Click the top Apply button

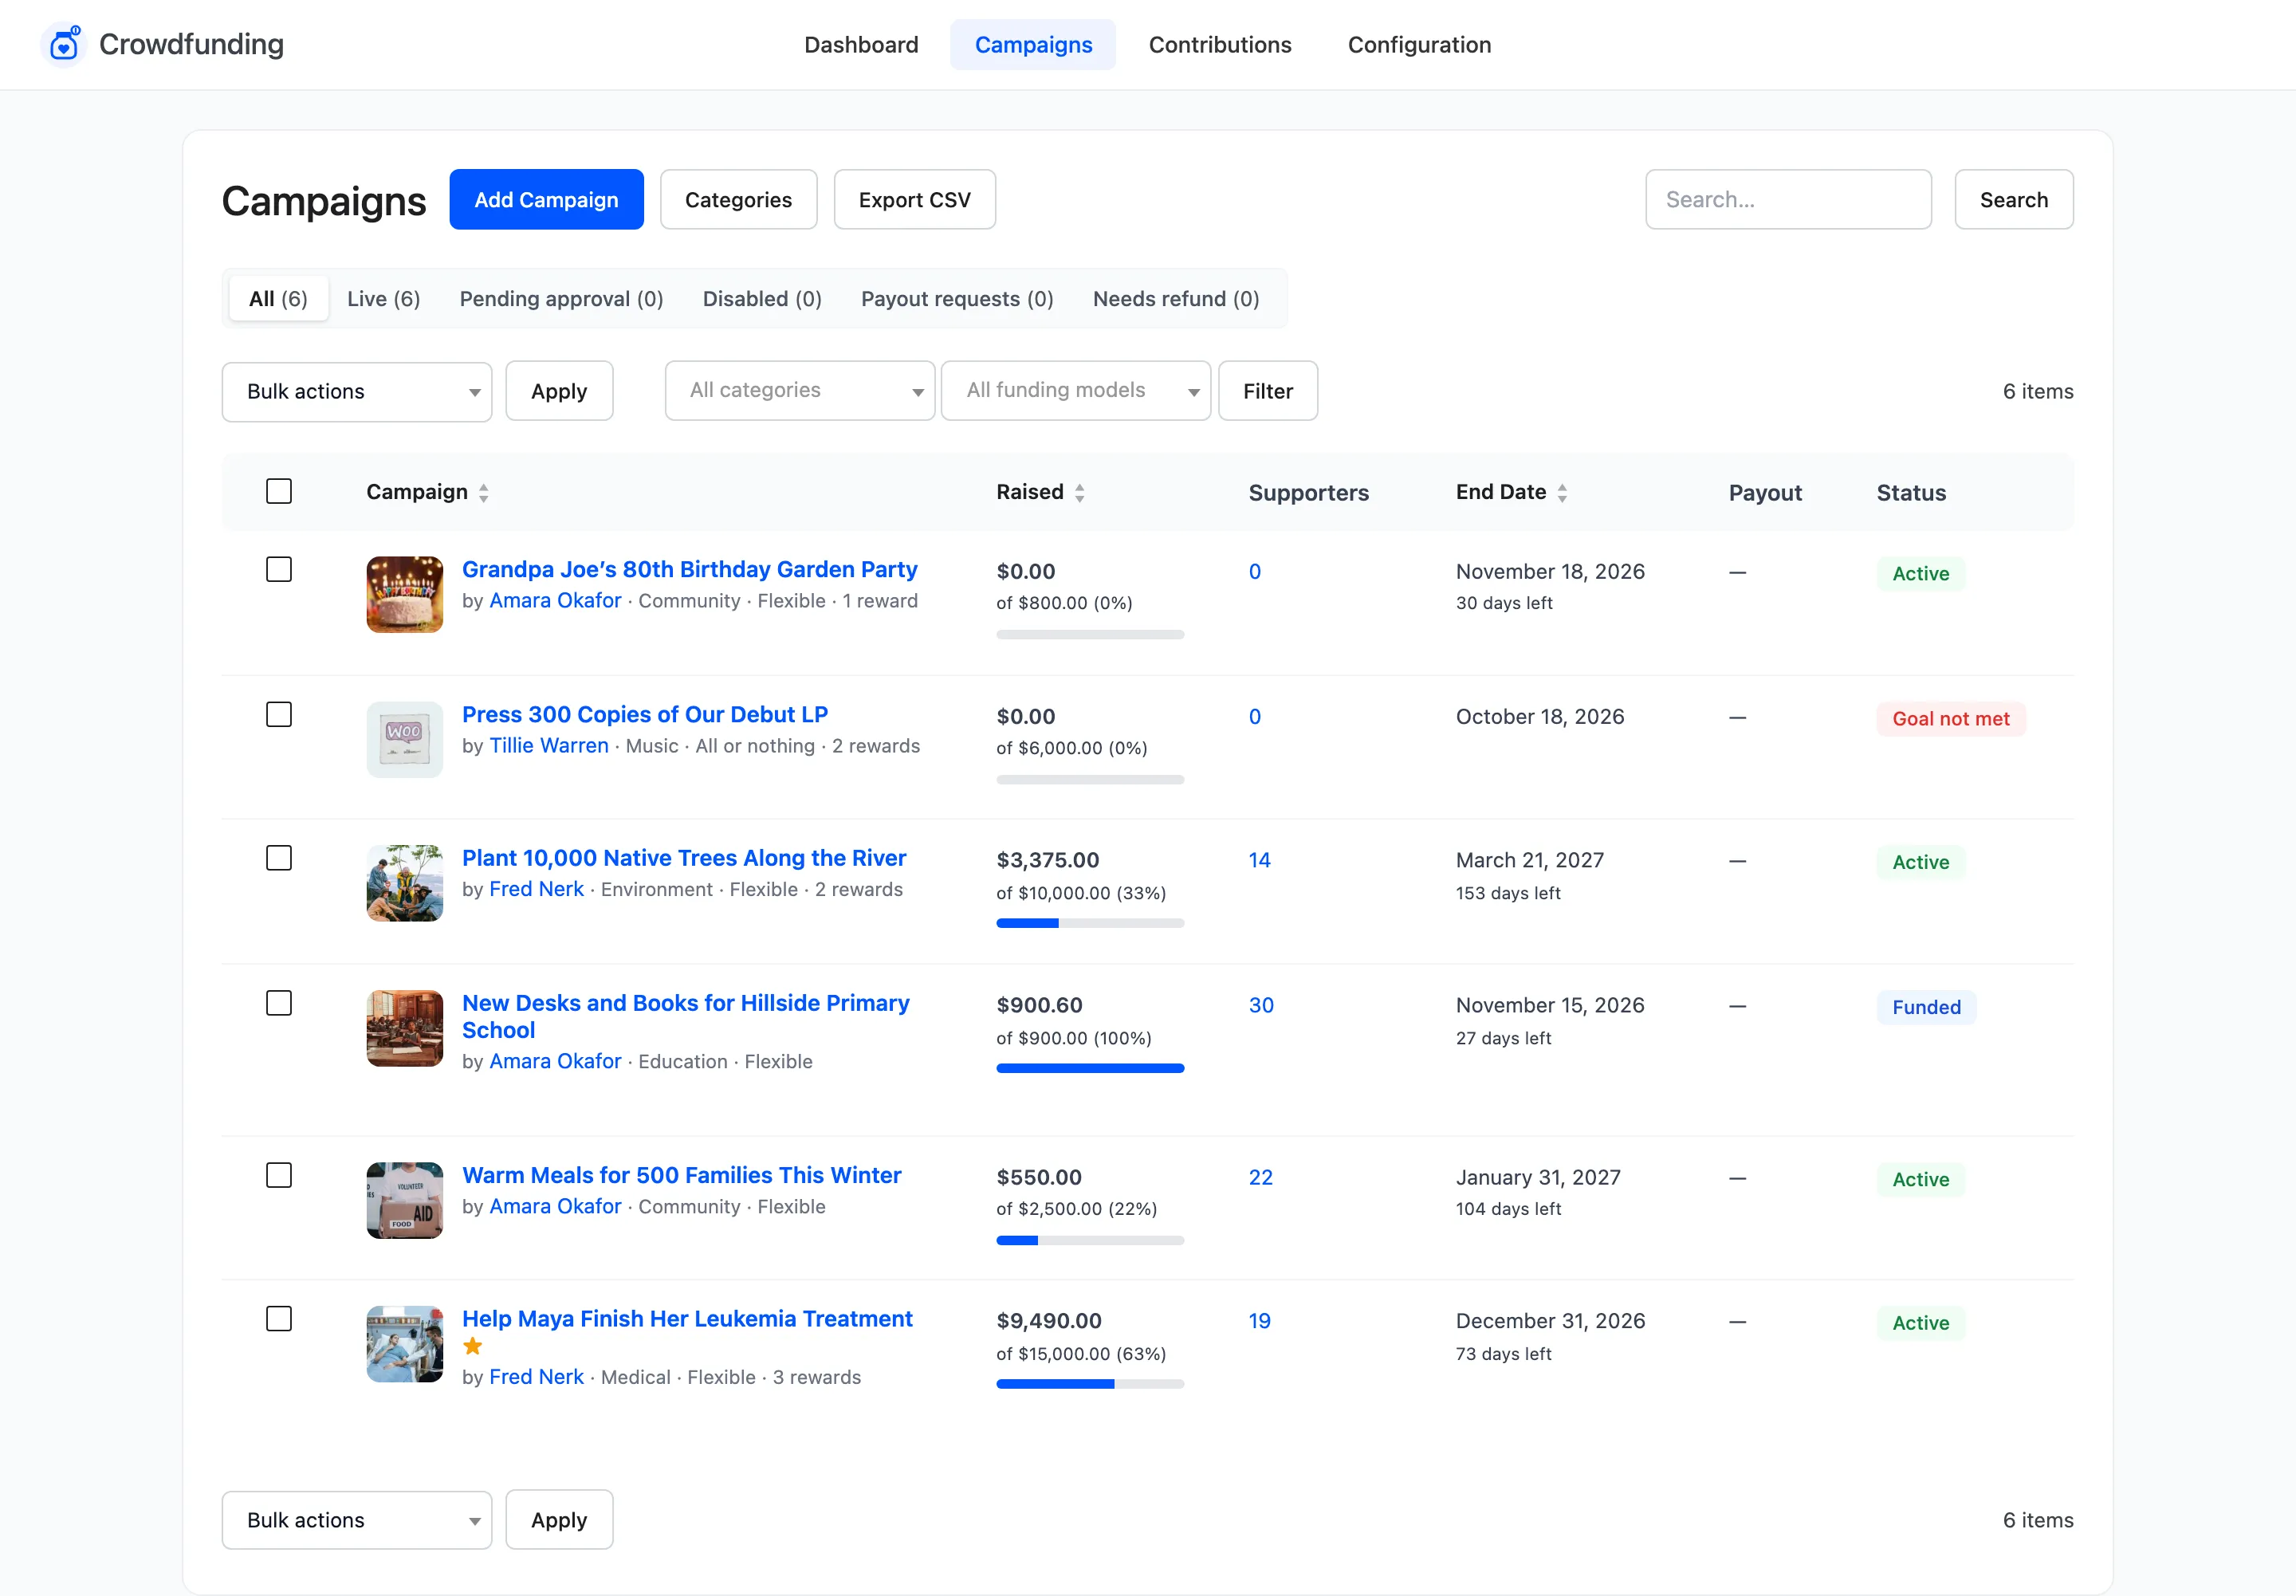click(559, 392)
